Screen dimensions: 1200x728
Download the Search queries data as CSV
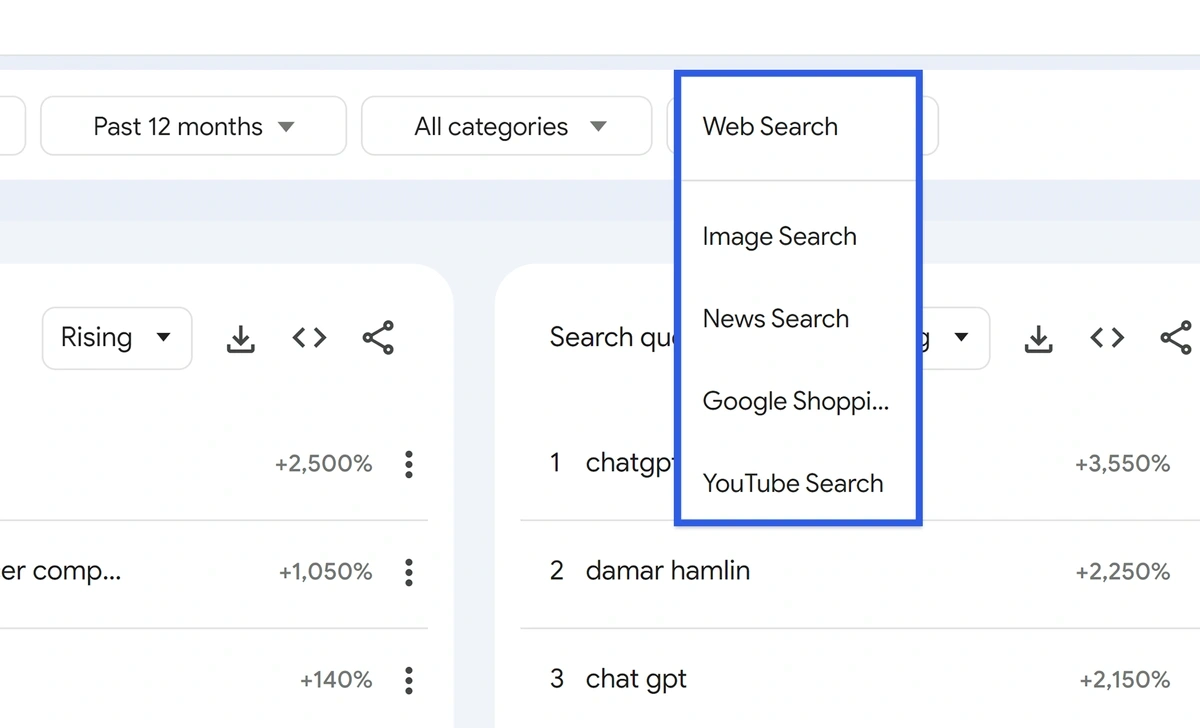1039,339
